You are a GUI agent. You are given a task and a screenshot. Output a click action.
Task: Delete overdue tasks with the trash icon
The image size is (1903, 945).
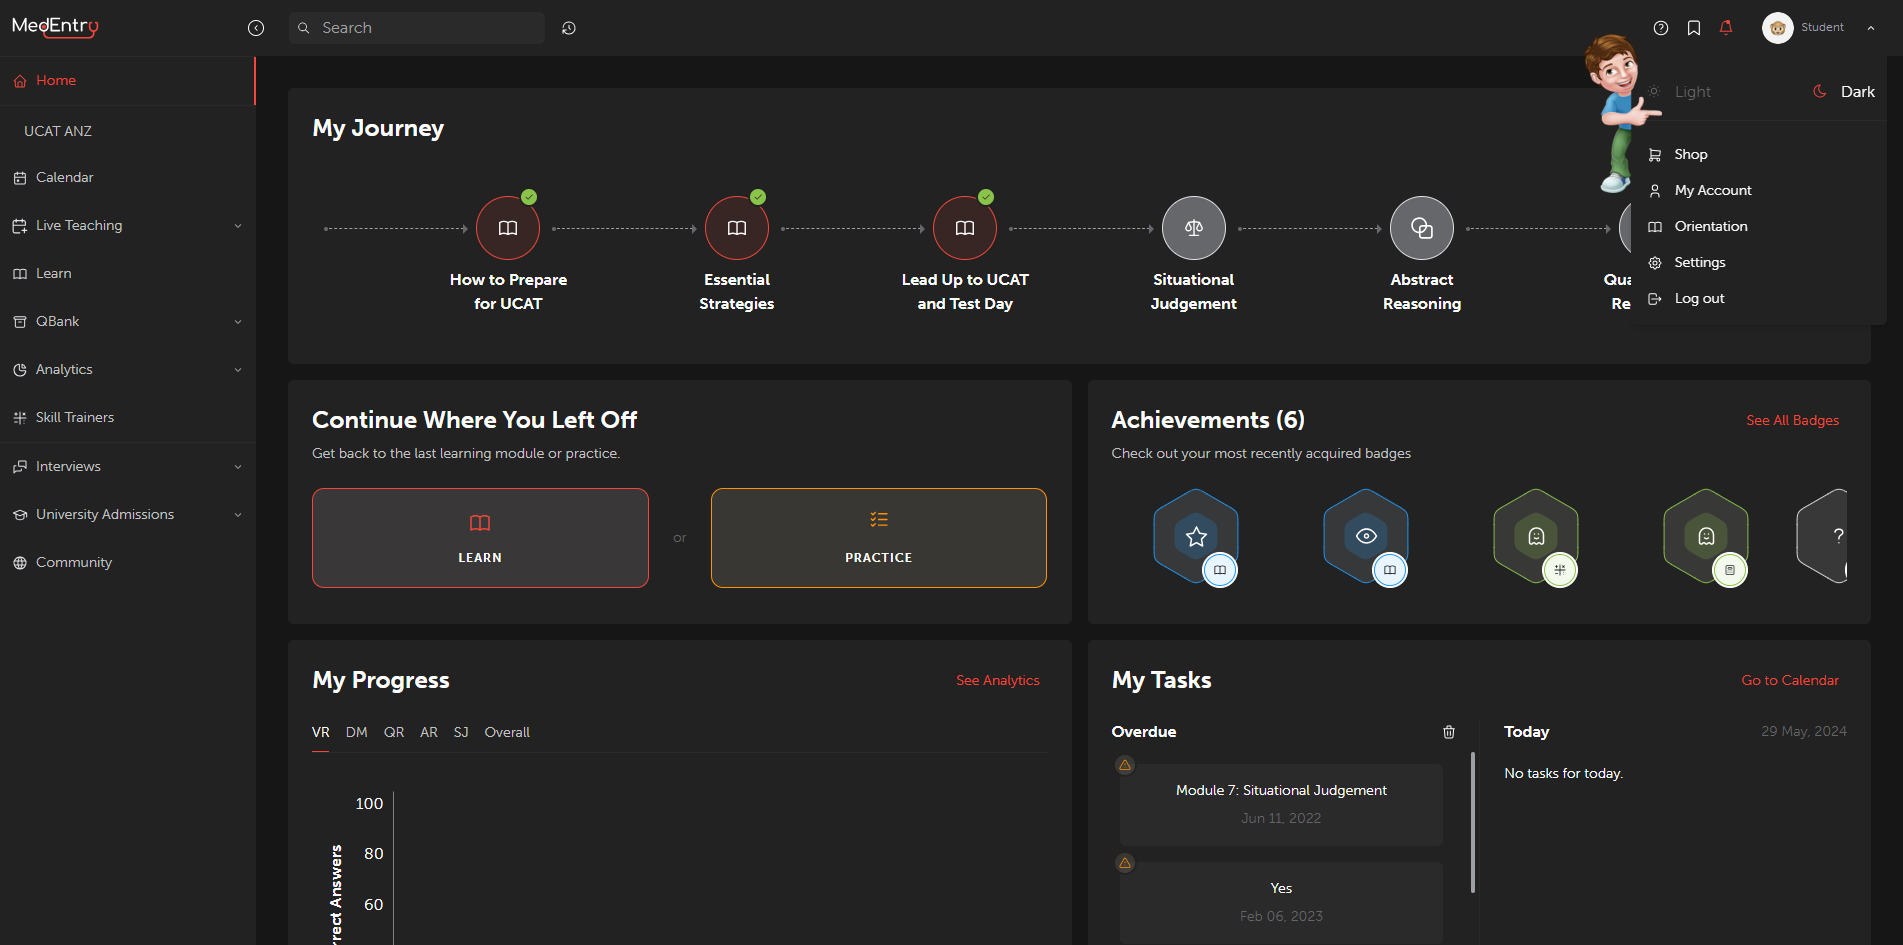(x=1449, y=732)
